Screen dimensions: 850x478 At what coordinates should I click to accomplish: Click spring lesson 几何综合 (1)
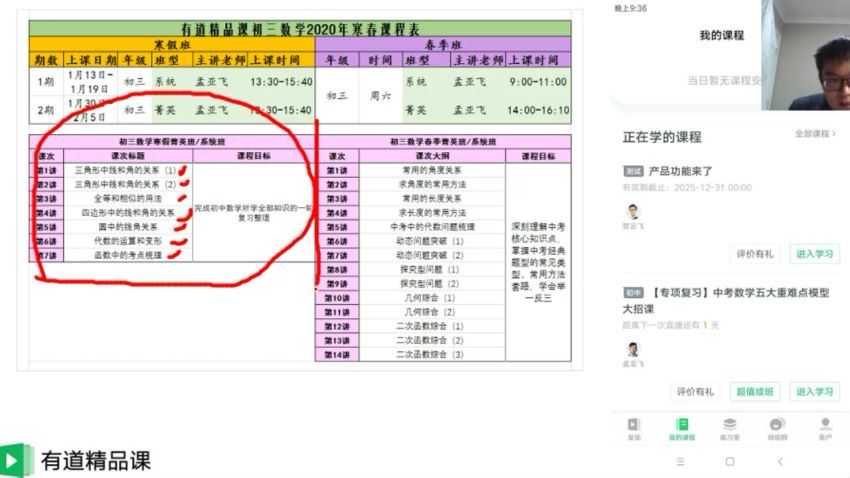coord(430,298)
